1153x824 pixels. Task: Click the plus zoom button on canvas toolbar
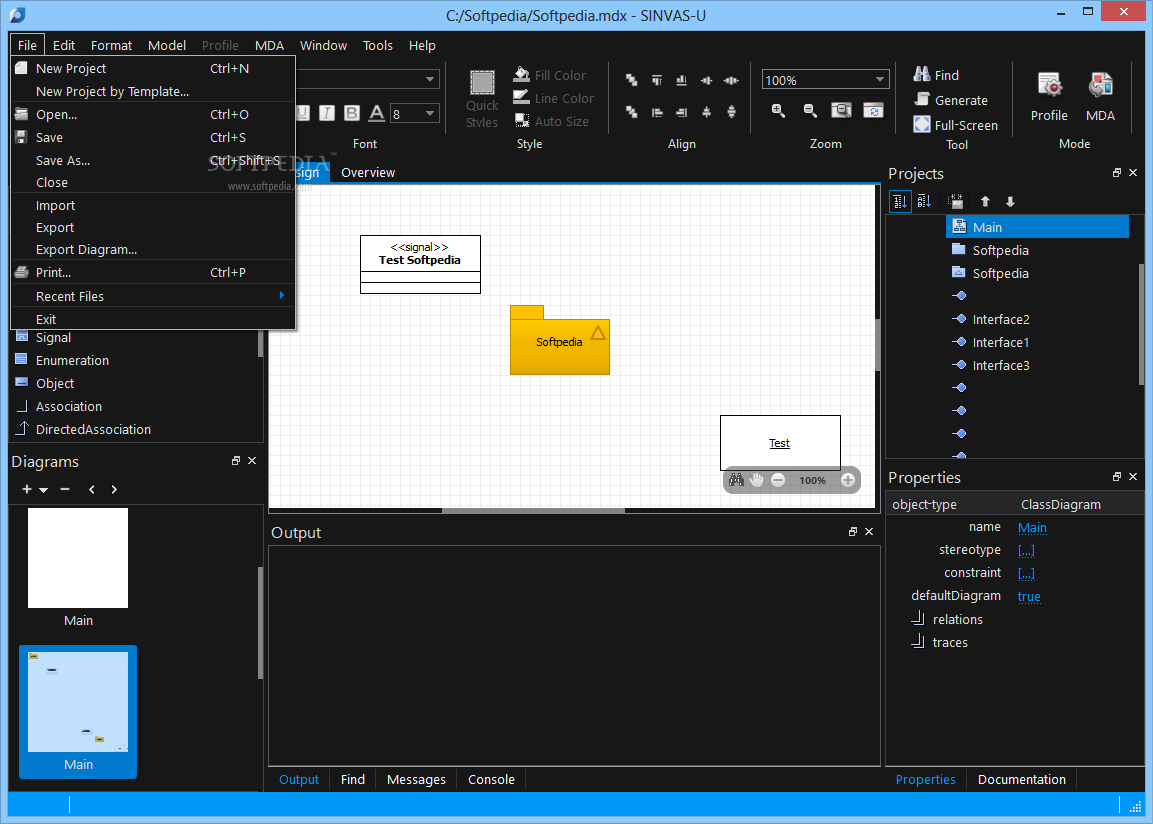pos(848,480)
